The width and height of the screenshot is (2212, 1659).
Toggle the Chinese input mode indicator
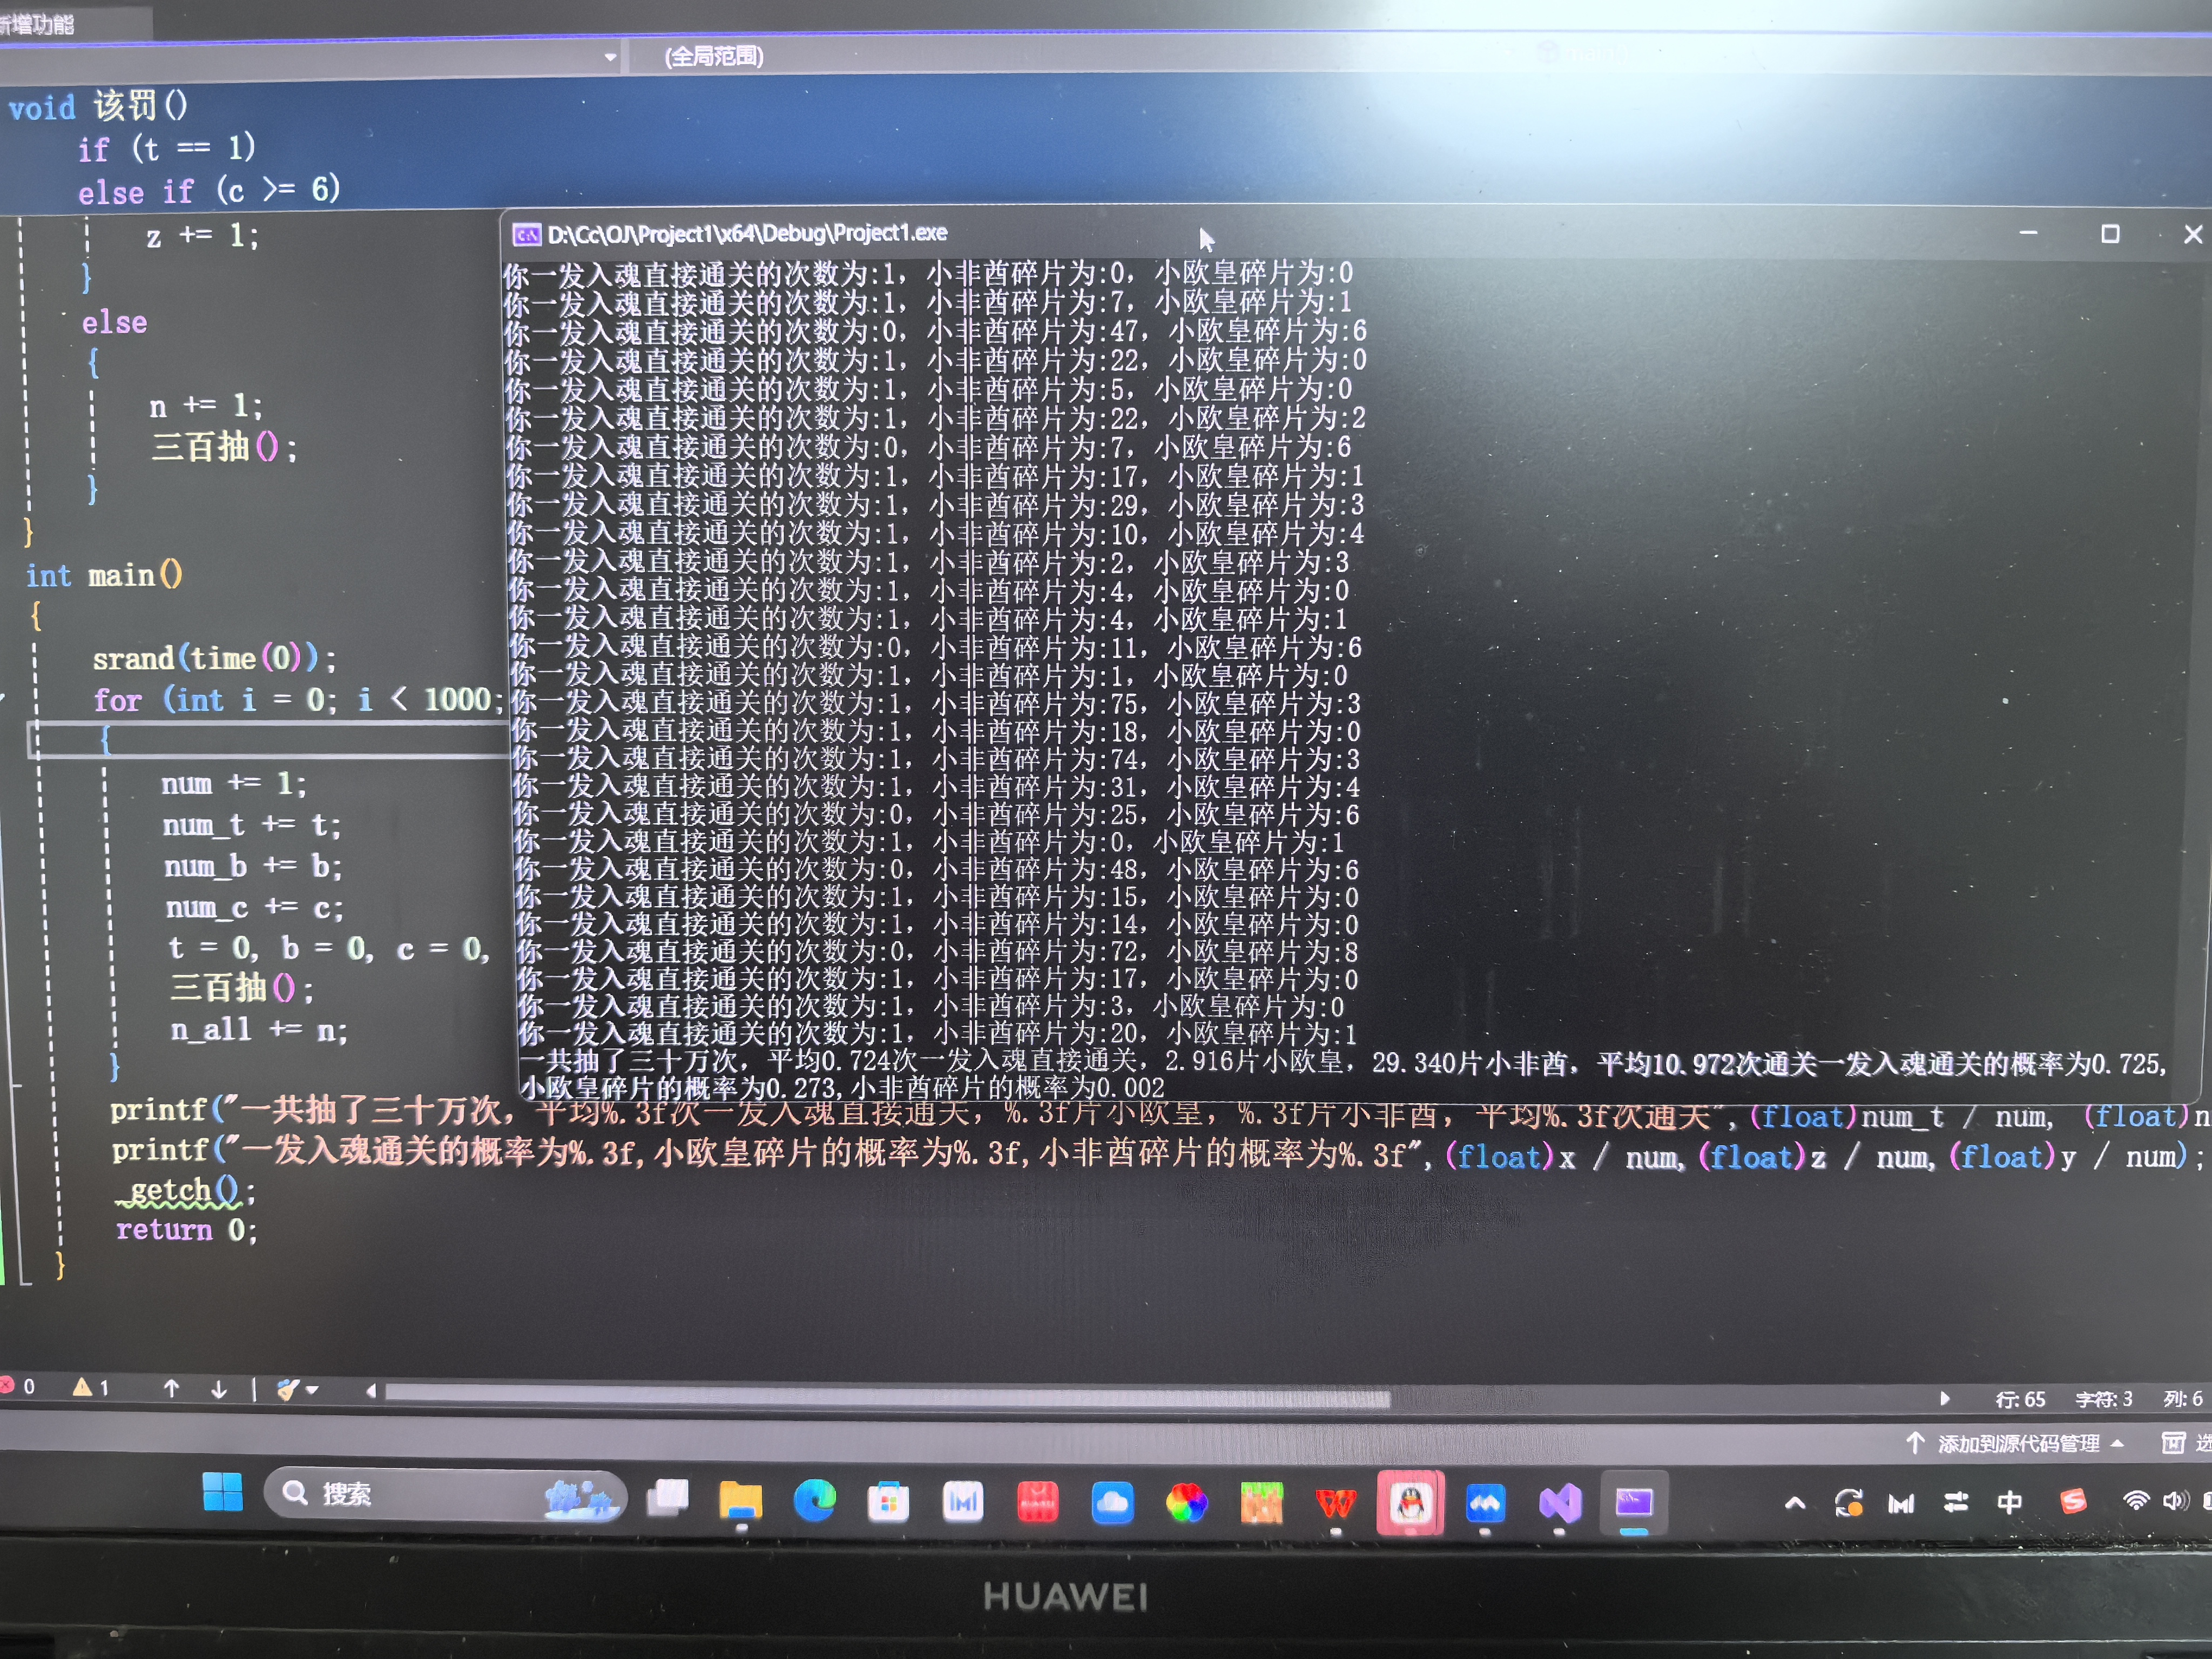pyautogui.click(x=2010, y=1502)
